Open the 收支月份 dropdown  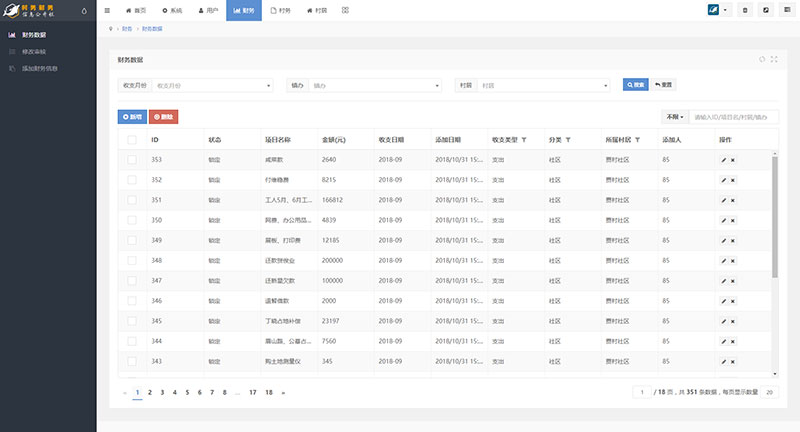click(x=212, y=85)
